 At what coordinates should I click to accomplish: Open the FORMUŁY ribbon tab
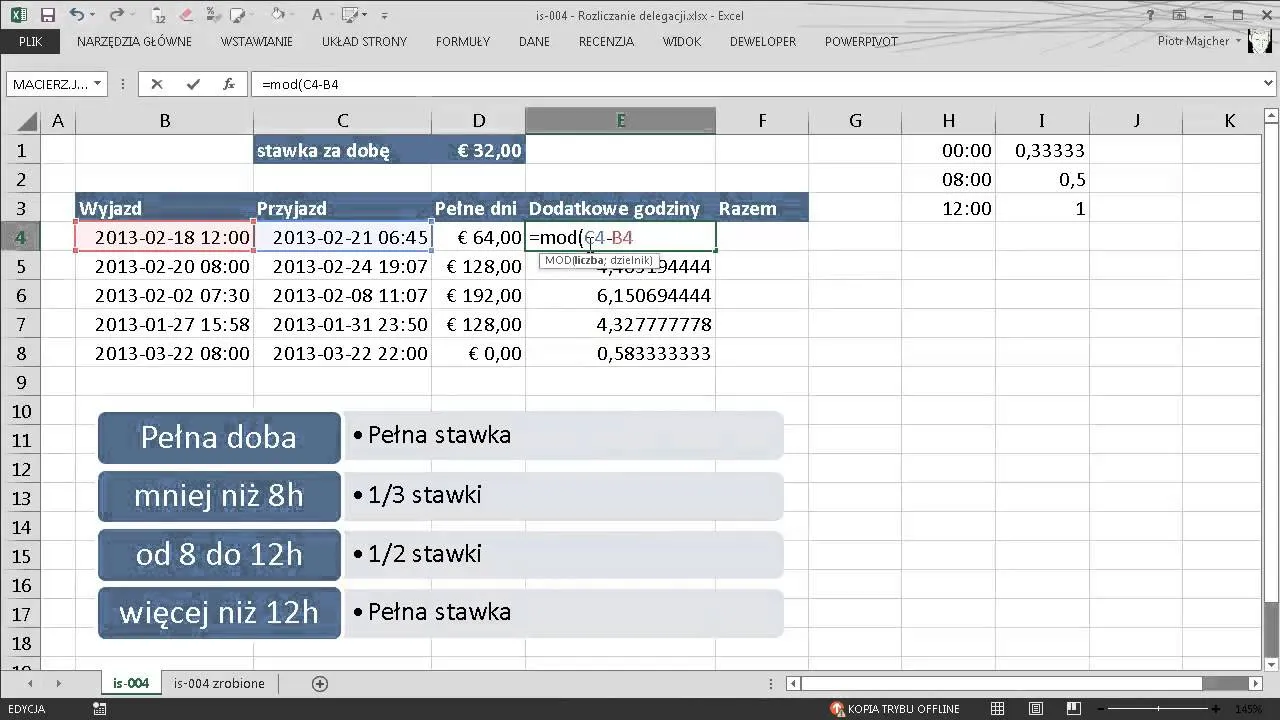tap(463, 41)
